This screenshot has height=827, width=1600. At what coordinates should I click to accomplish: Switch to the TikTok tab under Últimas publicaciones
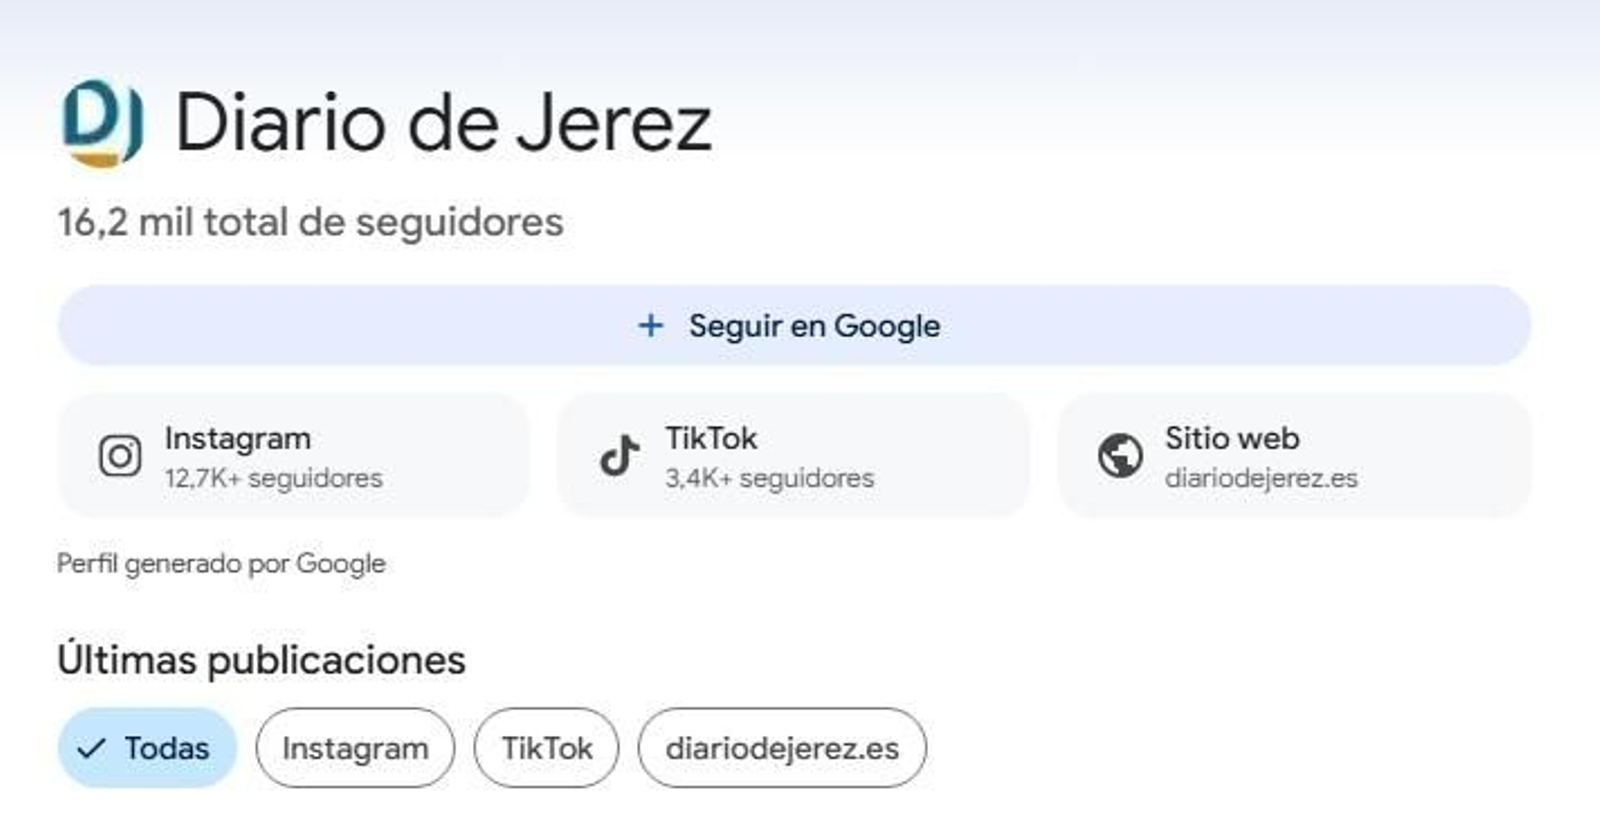546,746
